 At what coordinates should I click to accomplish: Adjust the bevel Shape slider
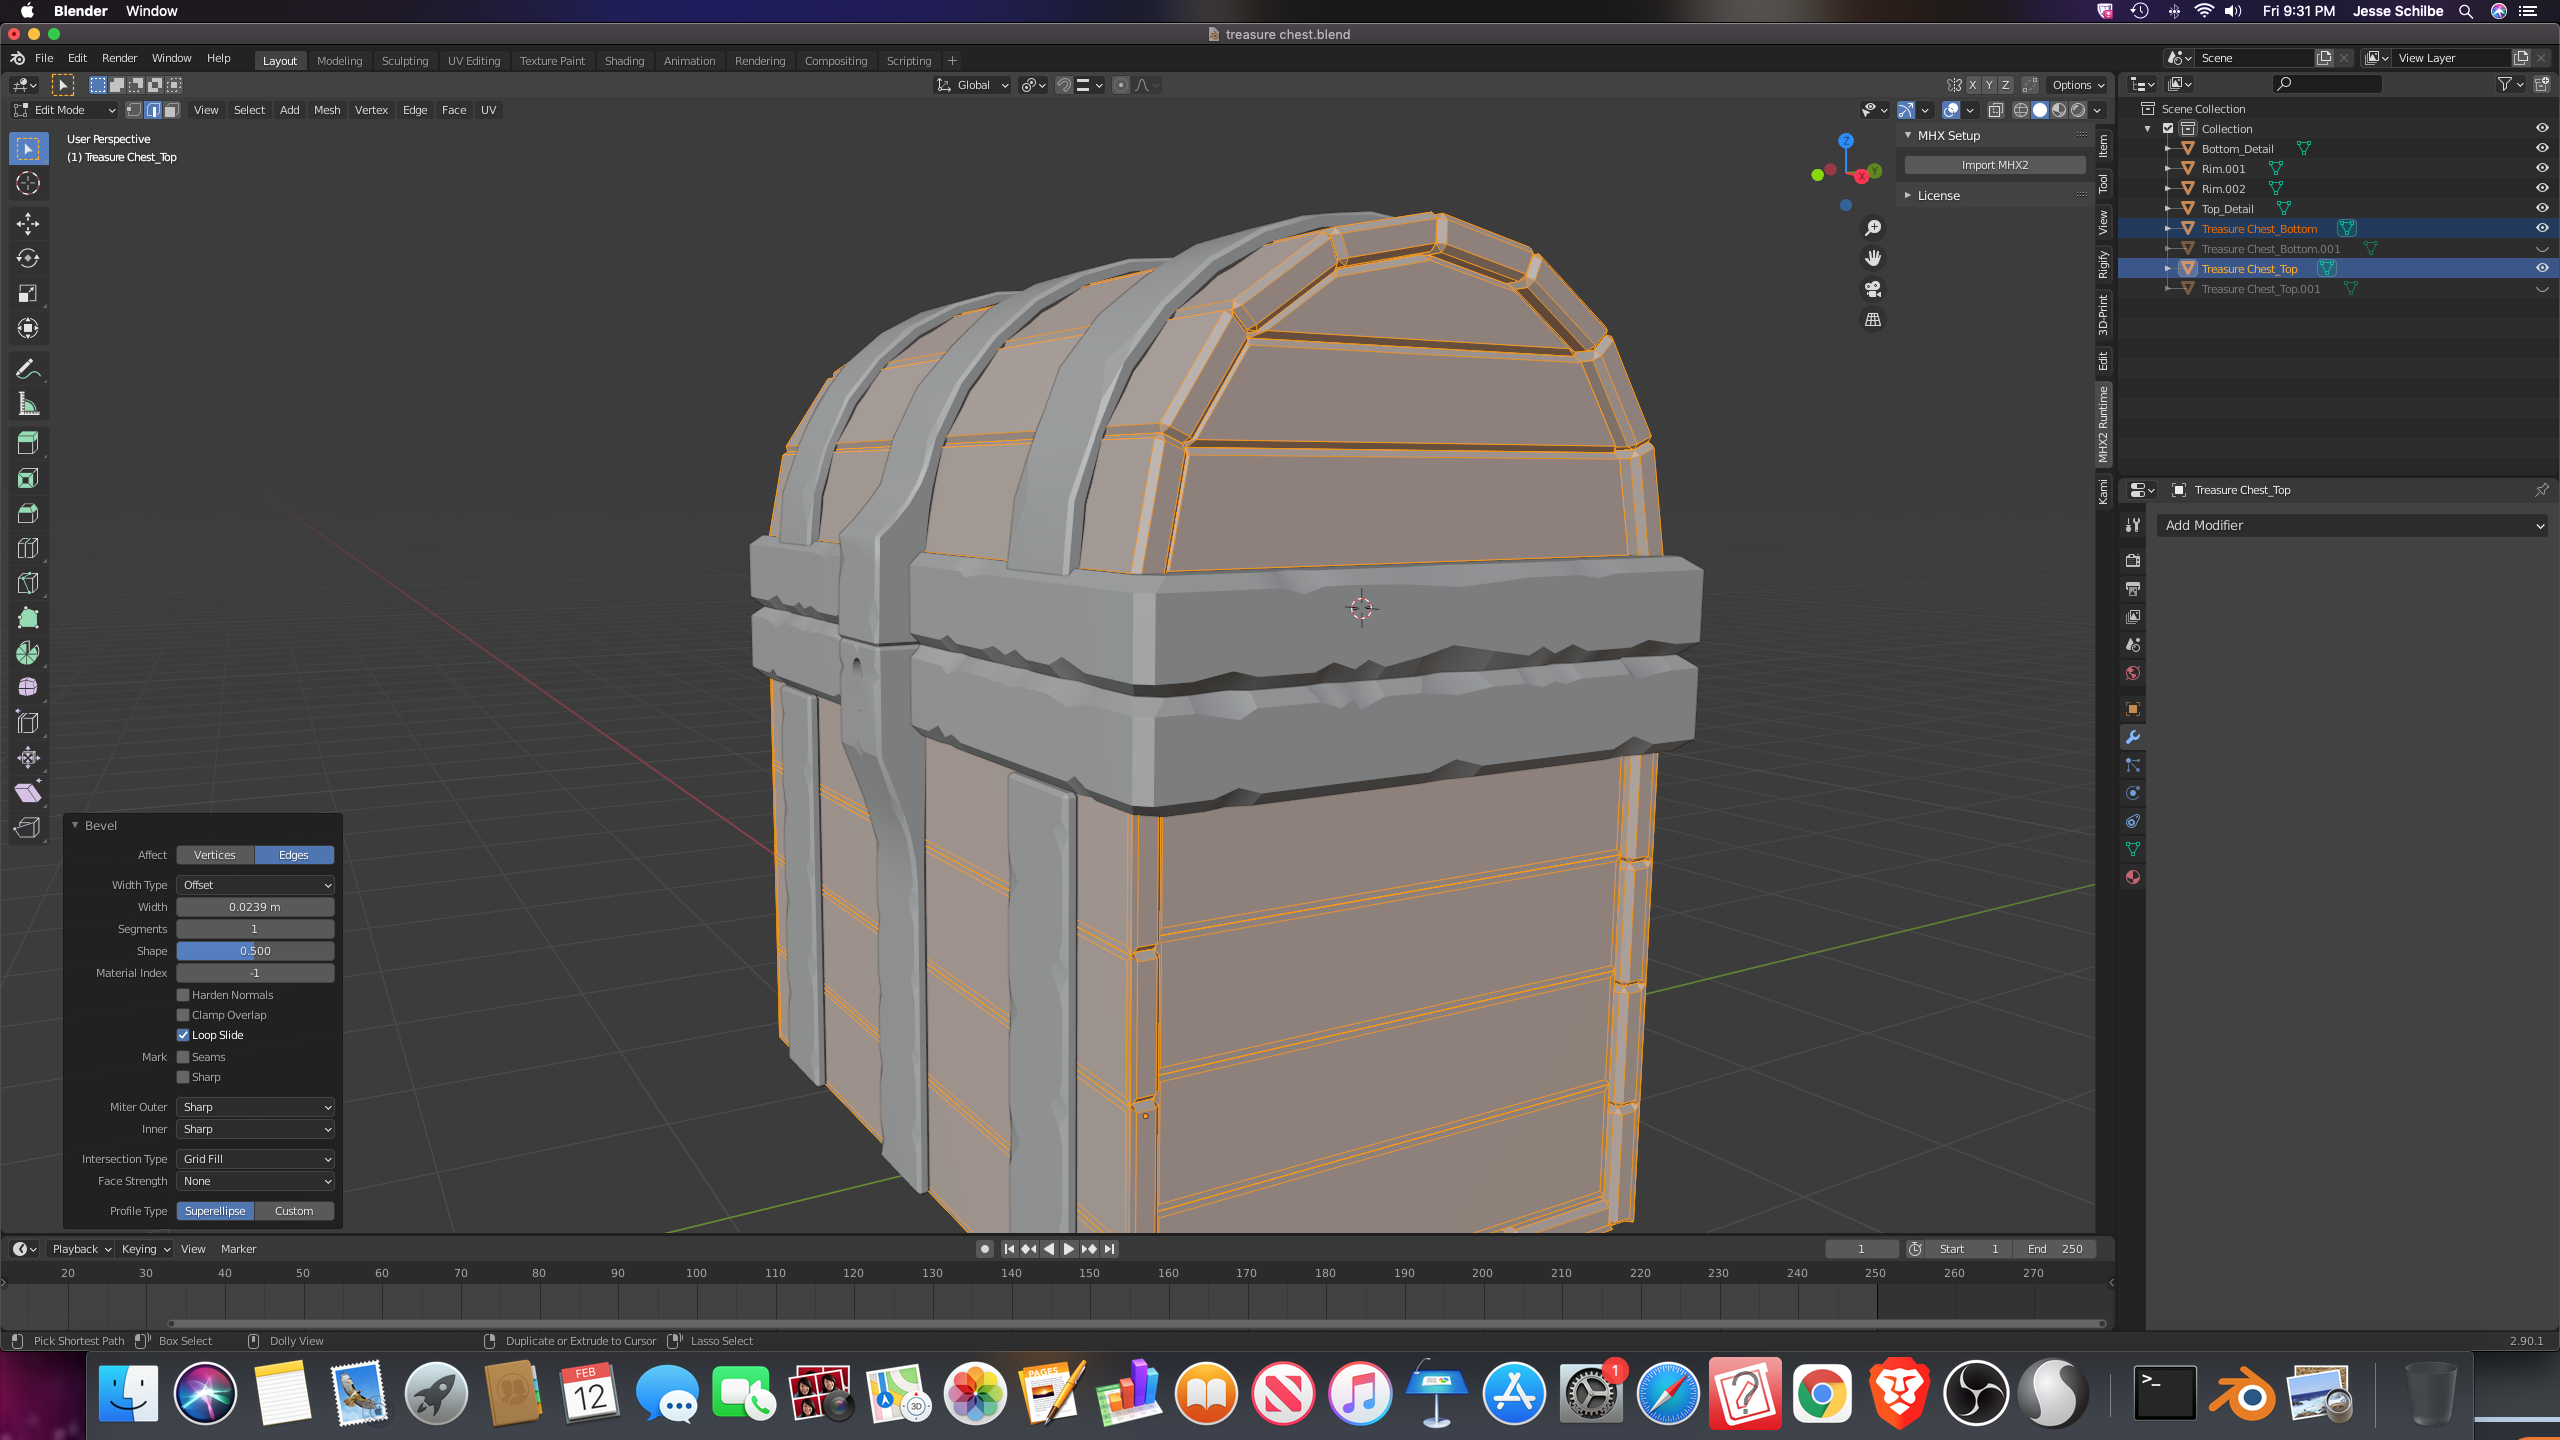(255, 951)
